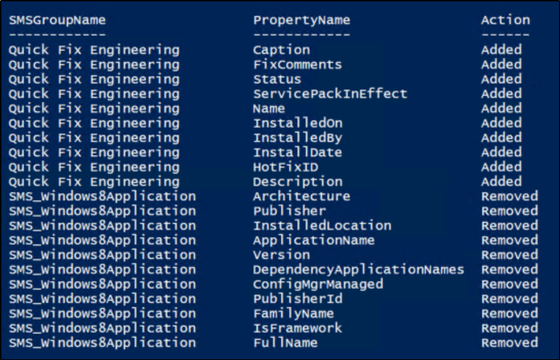560x360 pixels.
Task: Click the SMS_Windows8Application group beside Version
Action: (x=102, y=255)
